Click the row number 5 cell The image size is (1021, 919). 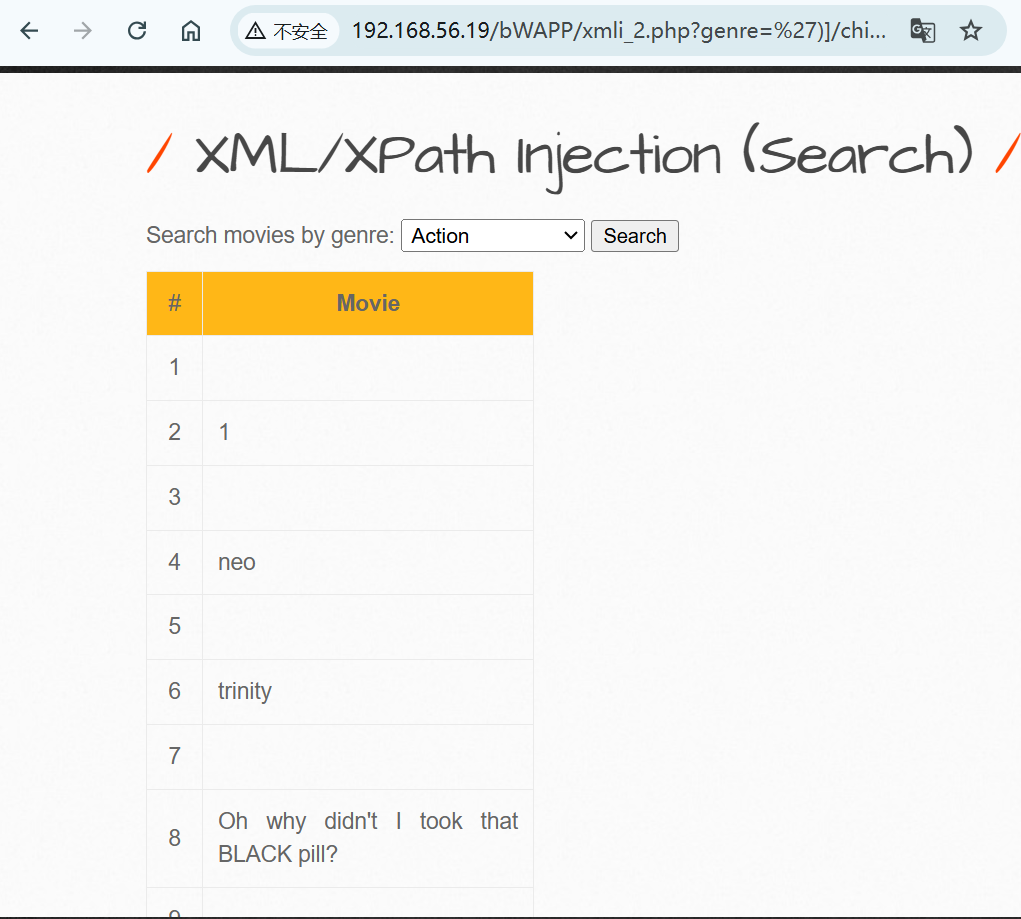tap(175, 627)
